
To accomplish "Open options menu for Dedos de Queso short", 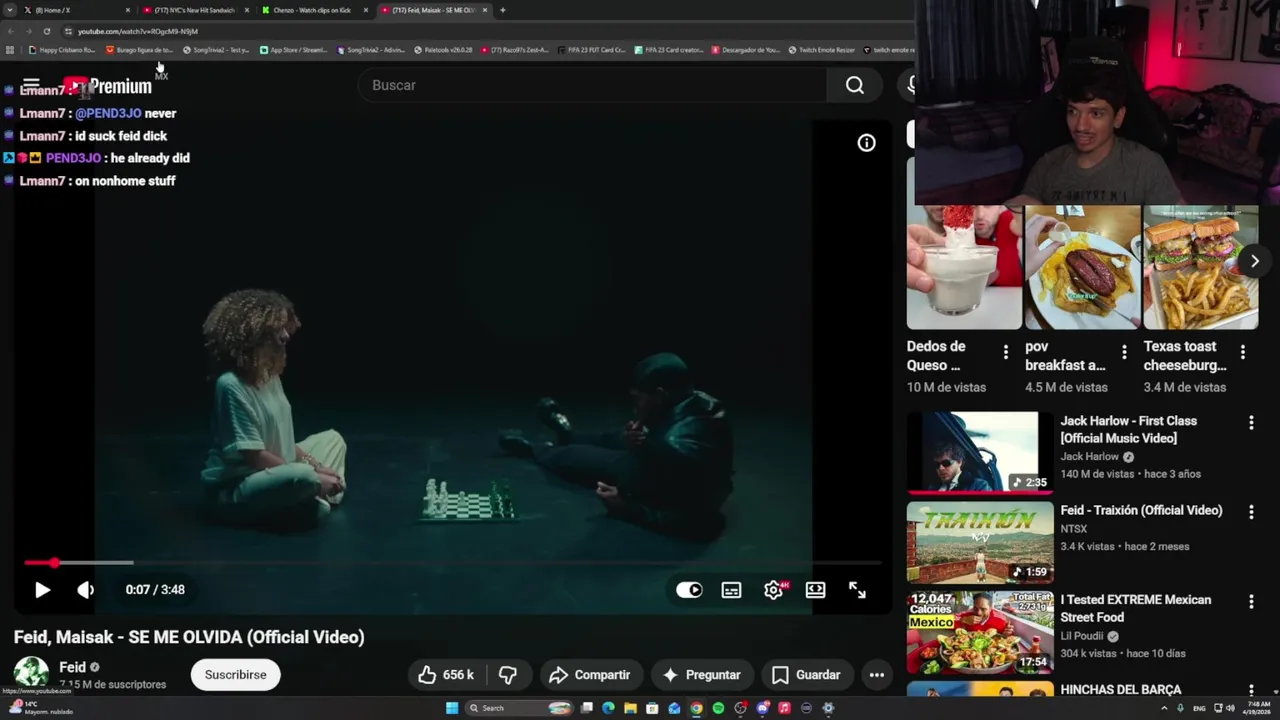I will tap(1006, 352).
